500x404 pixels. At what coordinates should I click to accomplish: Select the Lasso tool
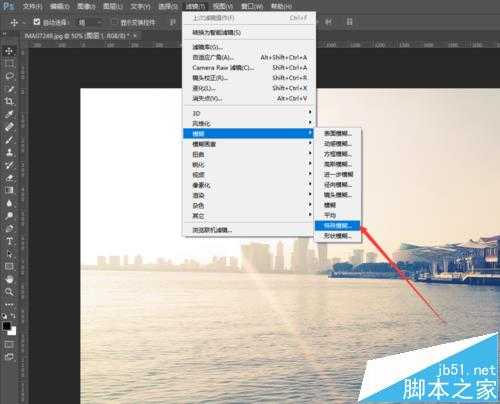[9, 76]
